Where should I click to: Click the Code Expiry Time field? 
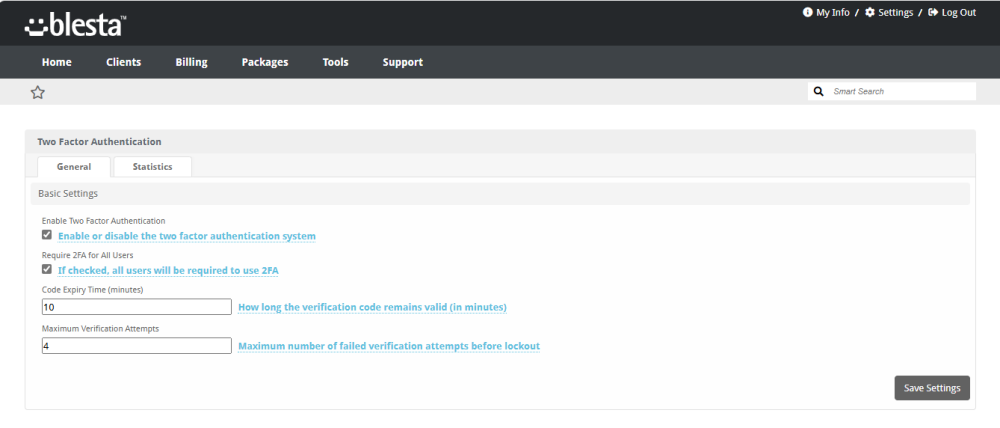pyautogui.click(x=137, y=307)
